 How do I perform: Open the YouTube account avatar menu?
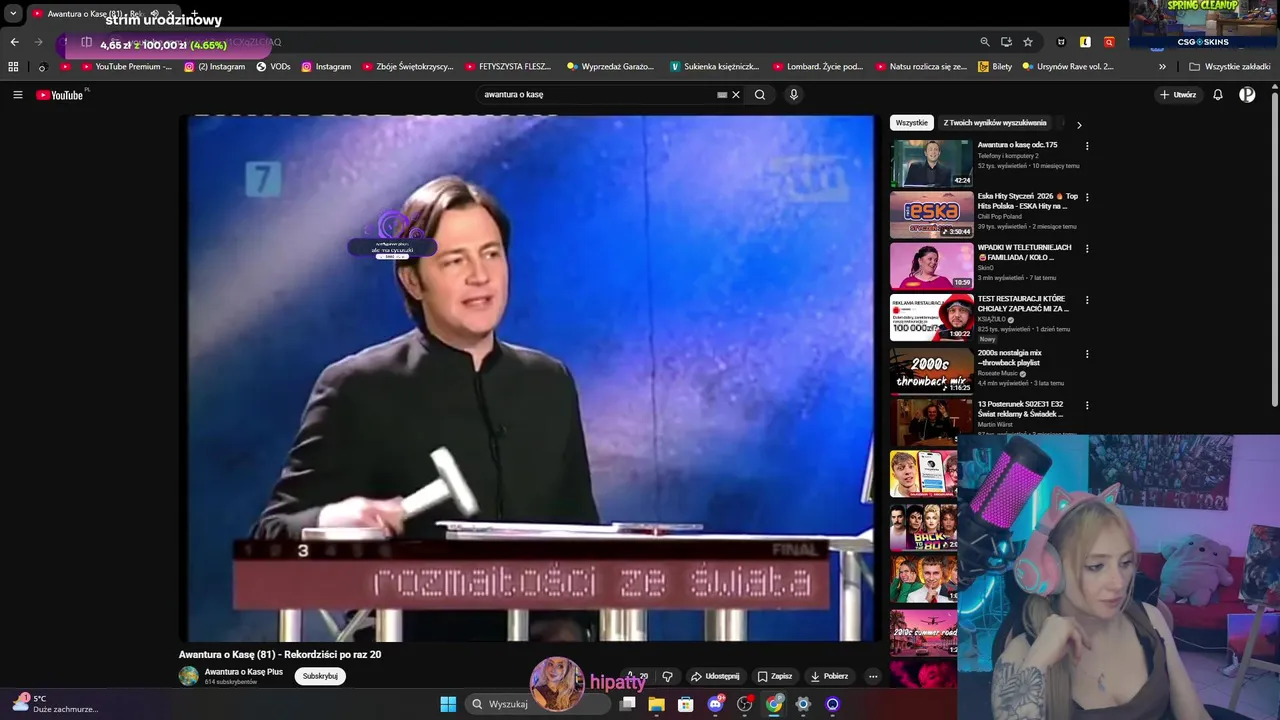(1247, 95)
